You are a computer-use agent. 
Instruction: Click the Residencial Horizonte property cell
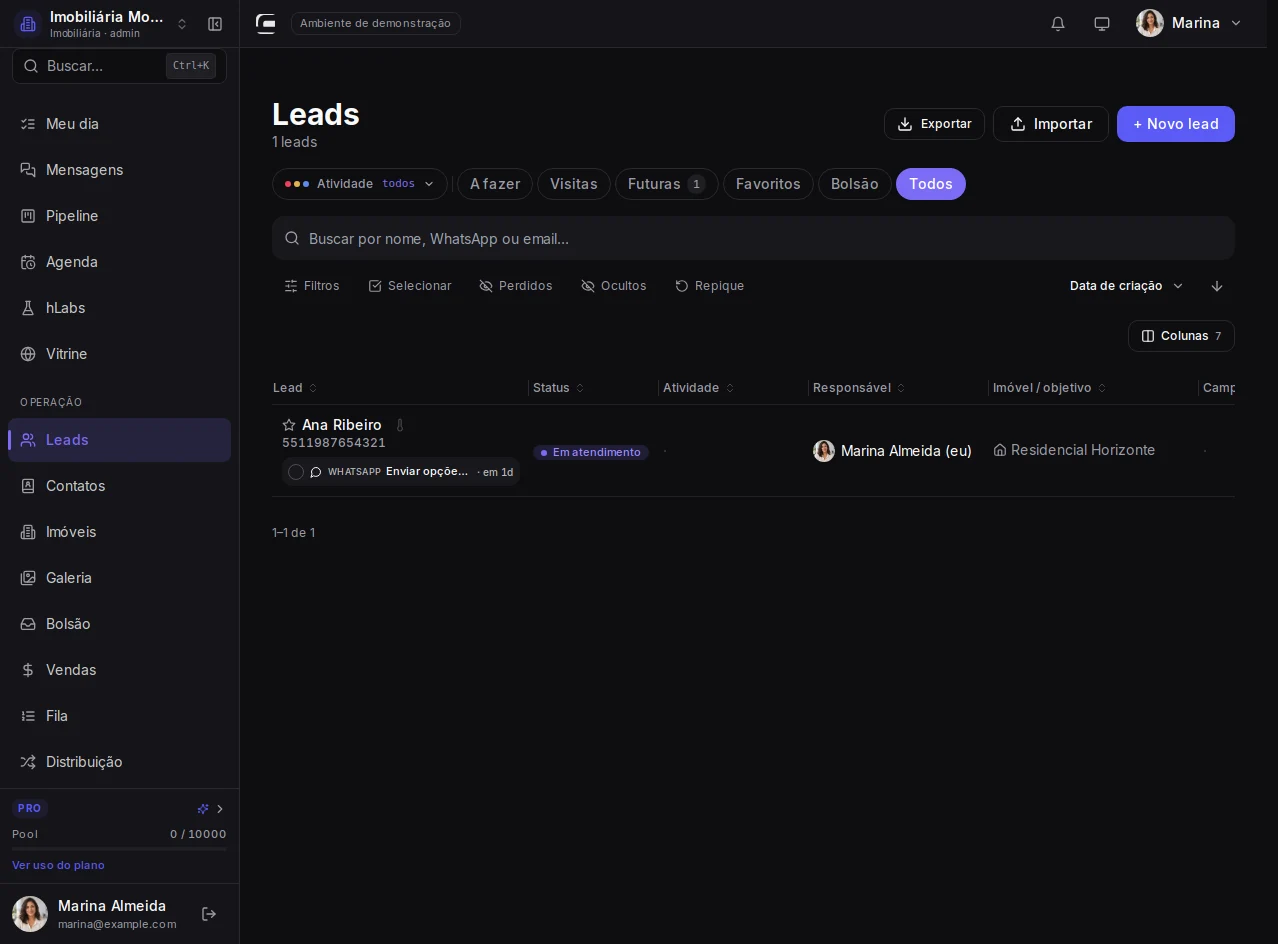point(1074,450)
